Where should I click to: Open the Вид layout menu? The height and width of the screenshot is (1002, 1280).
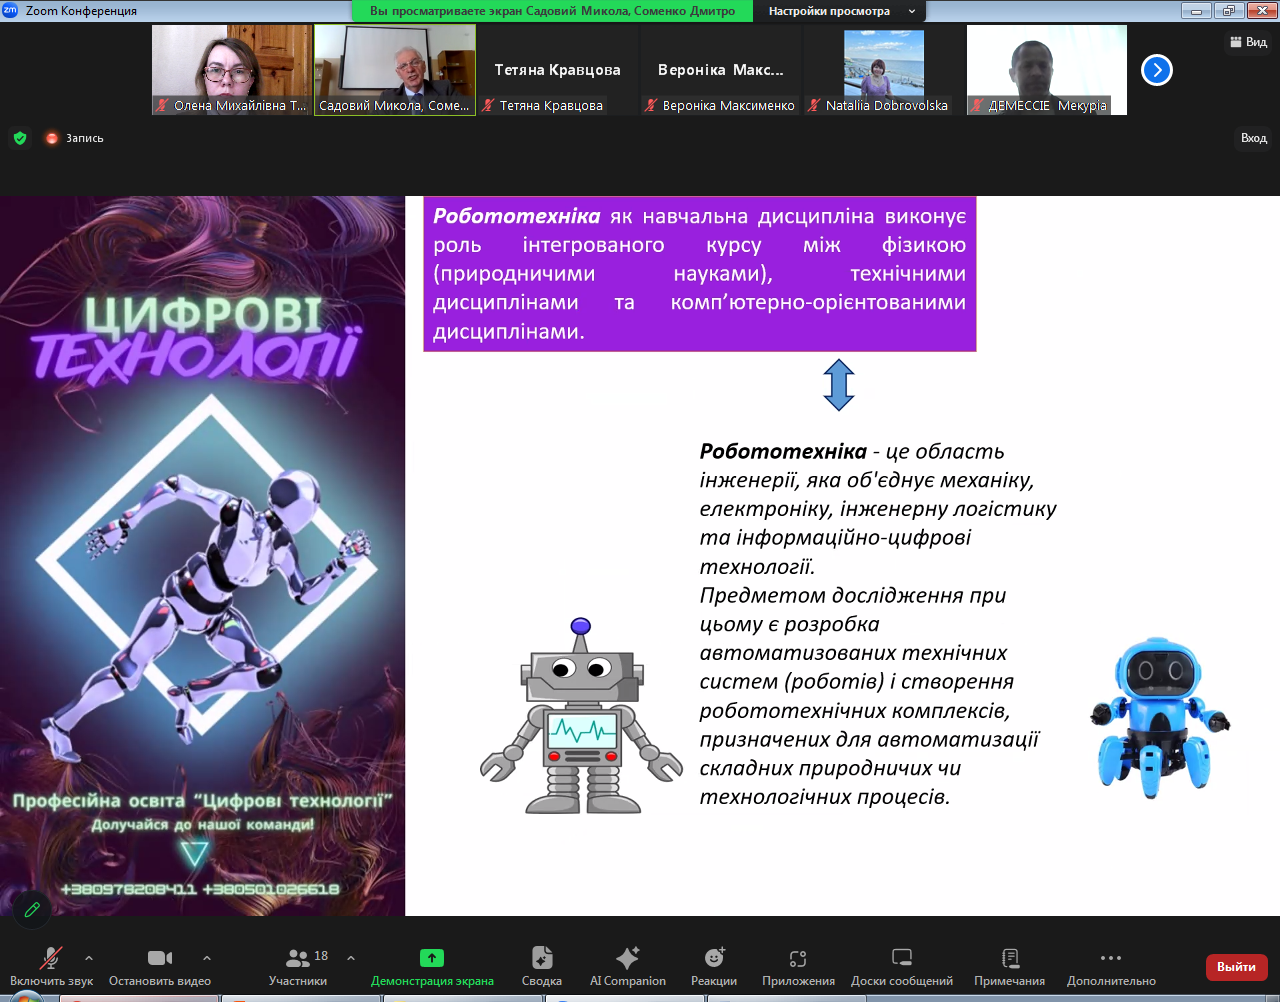pos(1247,42)
